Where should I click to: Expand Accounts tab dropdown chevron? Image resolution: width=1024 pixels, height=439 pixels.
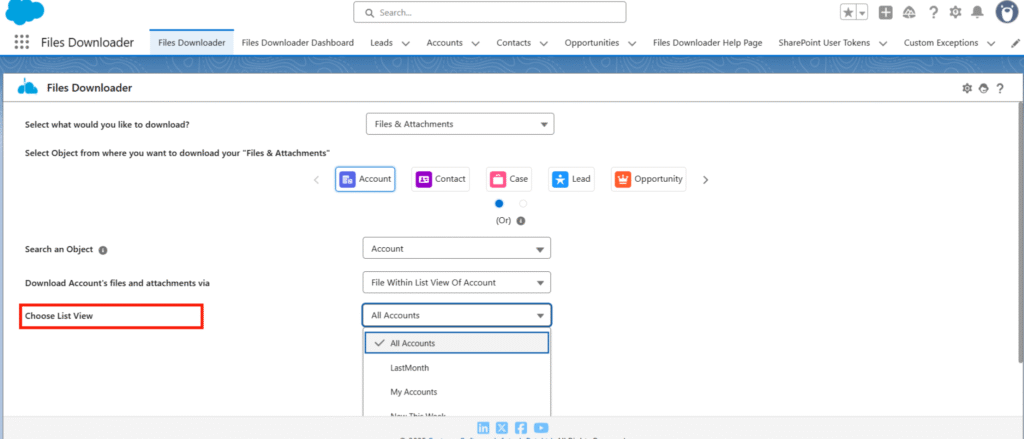(x=475, y=44)
